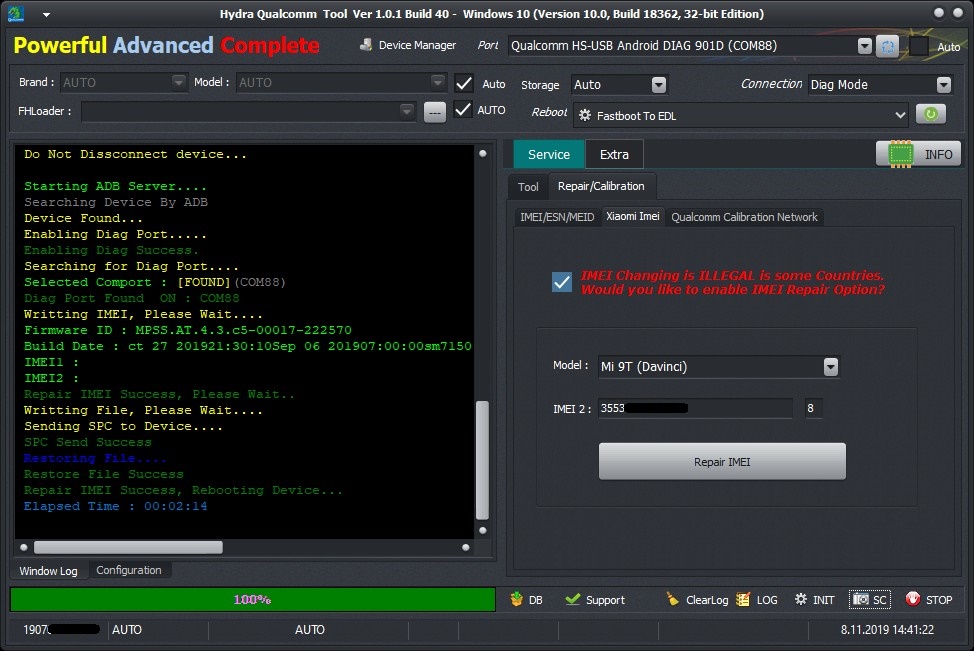Click the INIT gear icon
974x651 pixels.
(801, 599)
